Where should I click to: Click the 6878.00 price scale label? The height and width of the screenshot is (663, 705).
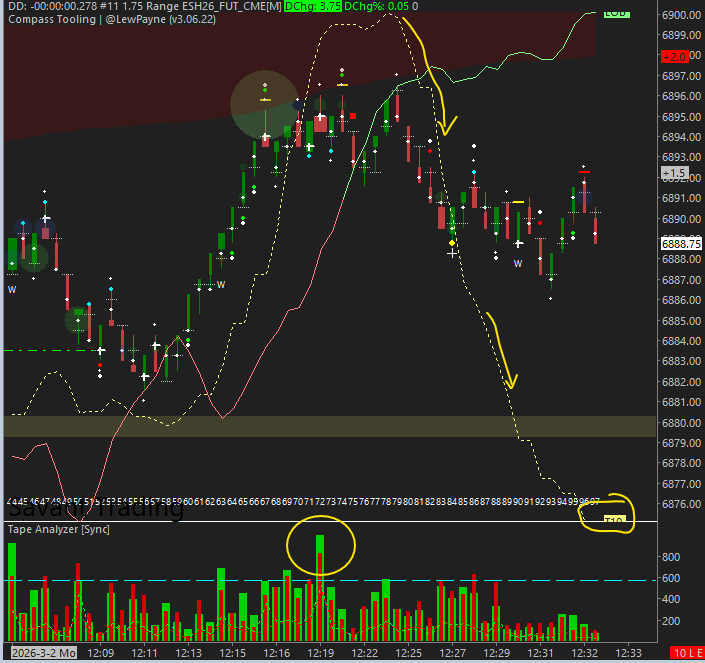[681, 463]
